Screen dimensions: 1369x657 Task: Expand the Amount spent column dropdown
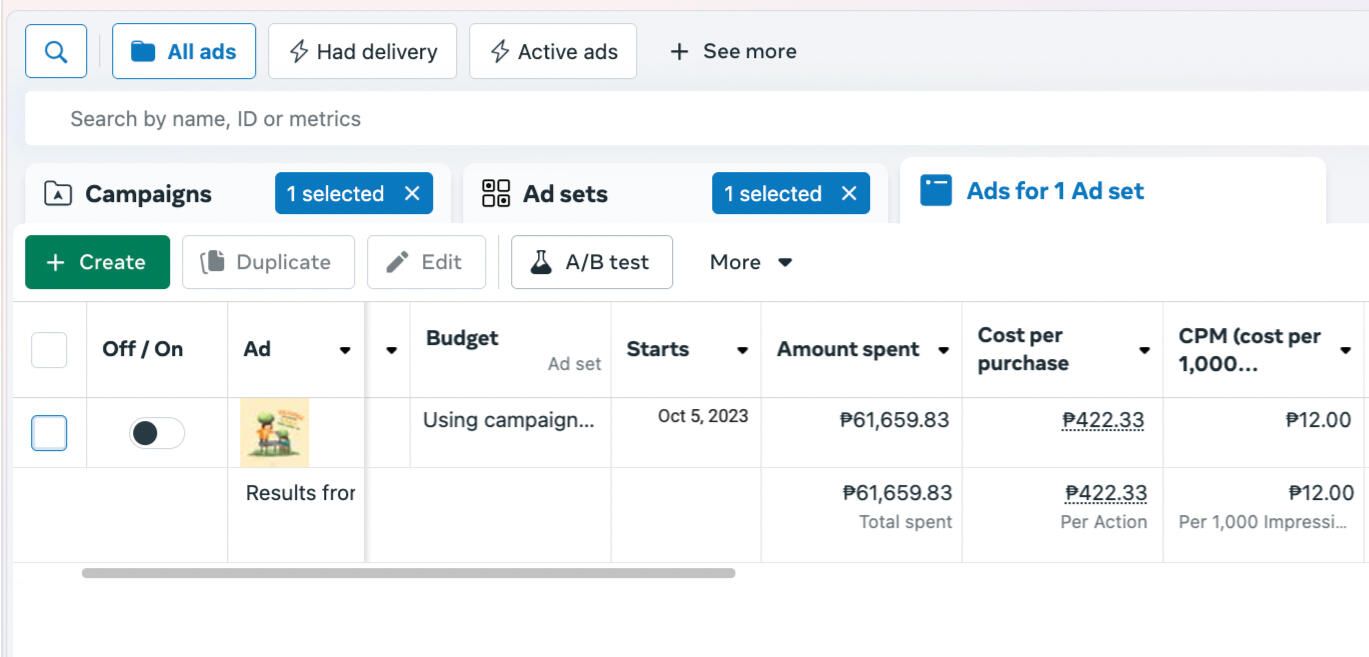[943, 350]
